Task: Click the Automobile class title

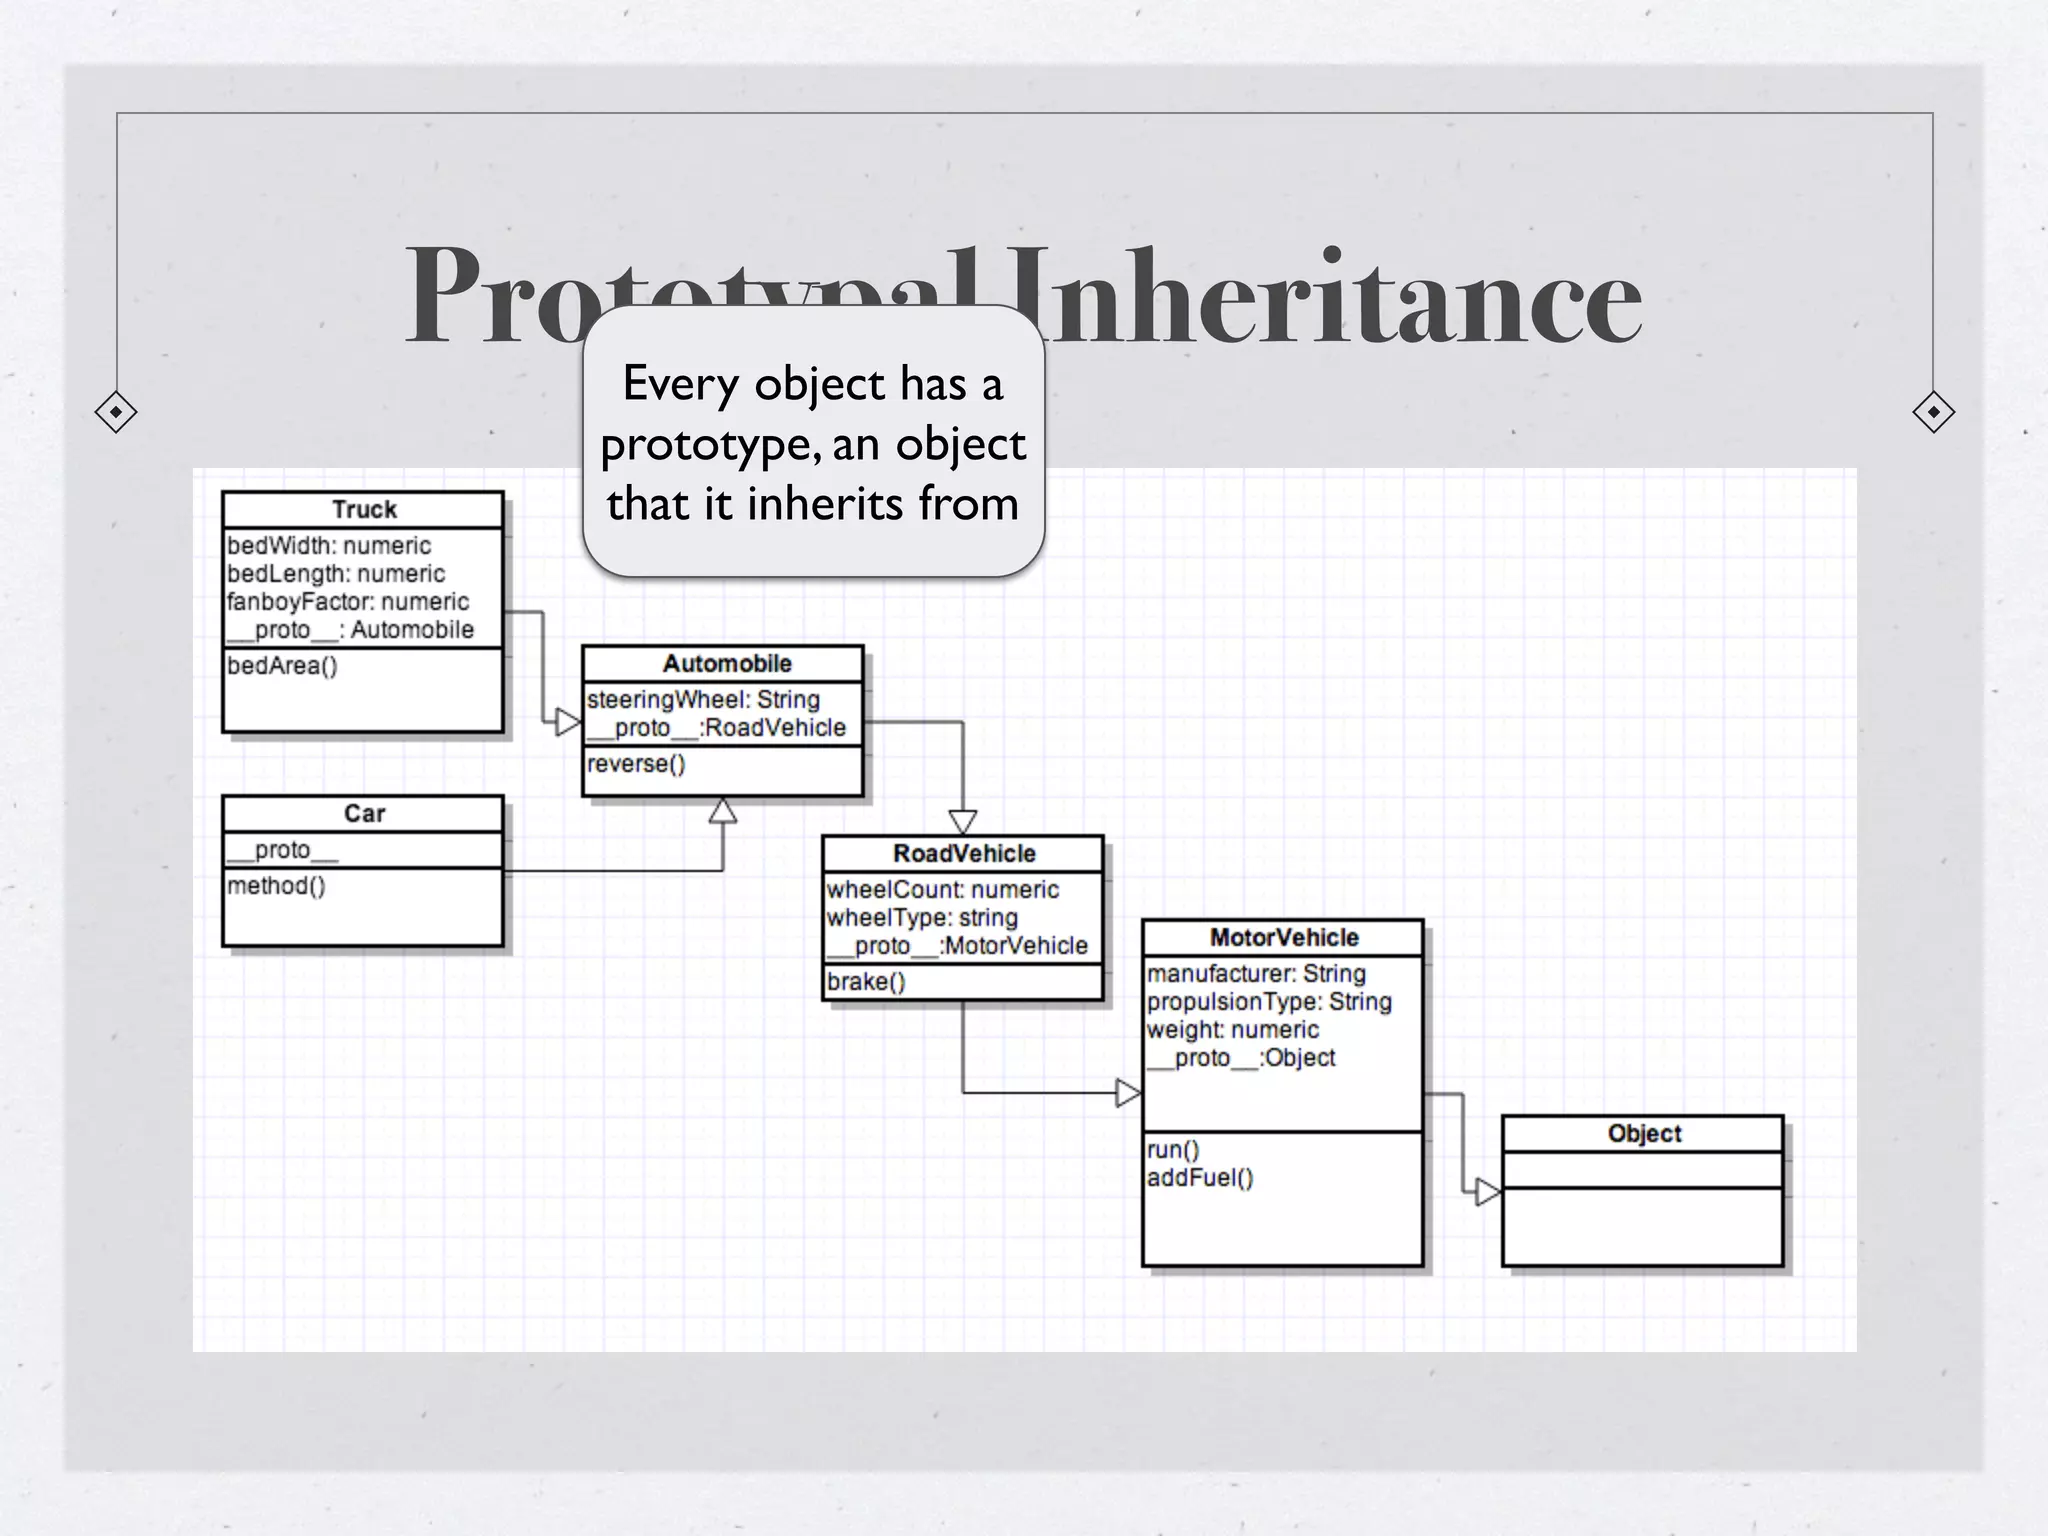Action: pyautogui.click(x=726, y=664)
